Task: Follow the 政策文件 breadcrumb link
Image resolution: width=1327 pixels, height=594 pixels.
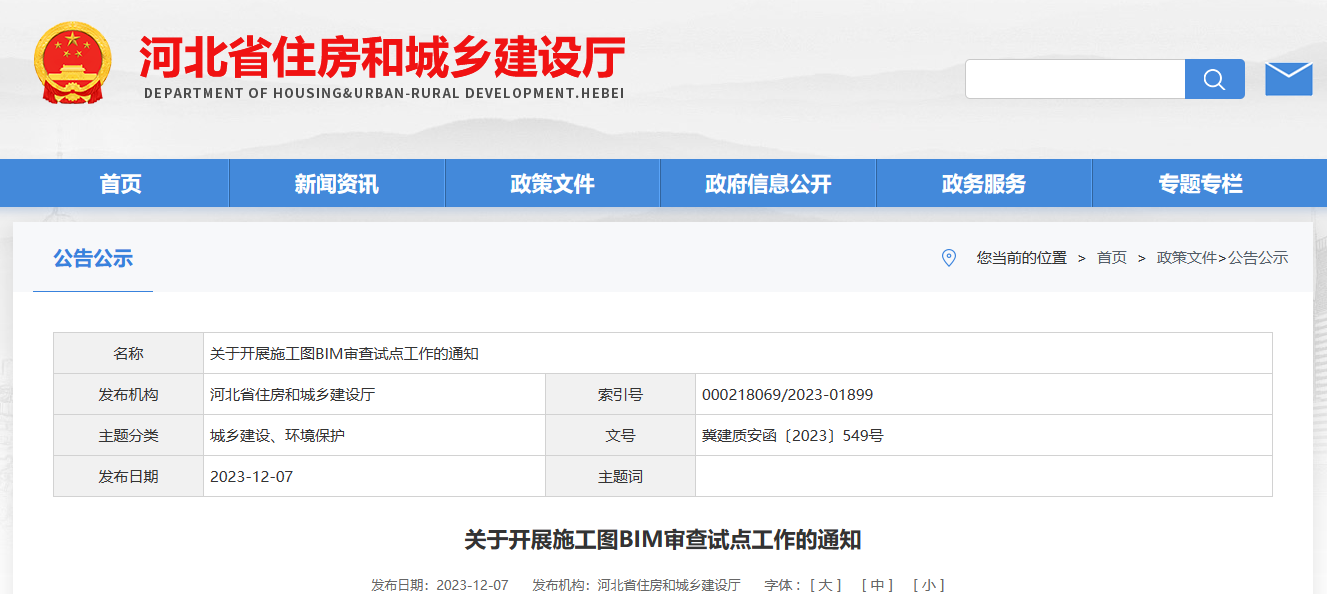Action: [x=1187, y=258]
